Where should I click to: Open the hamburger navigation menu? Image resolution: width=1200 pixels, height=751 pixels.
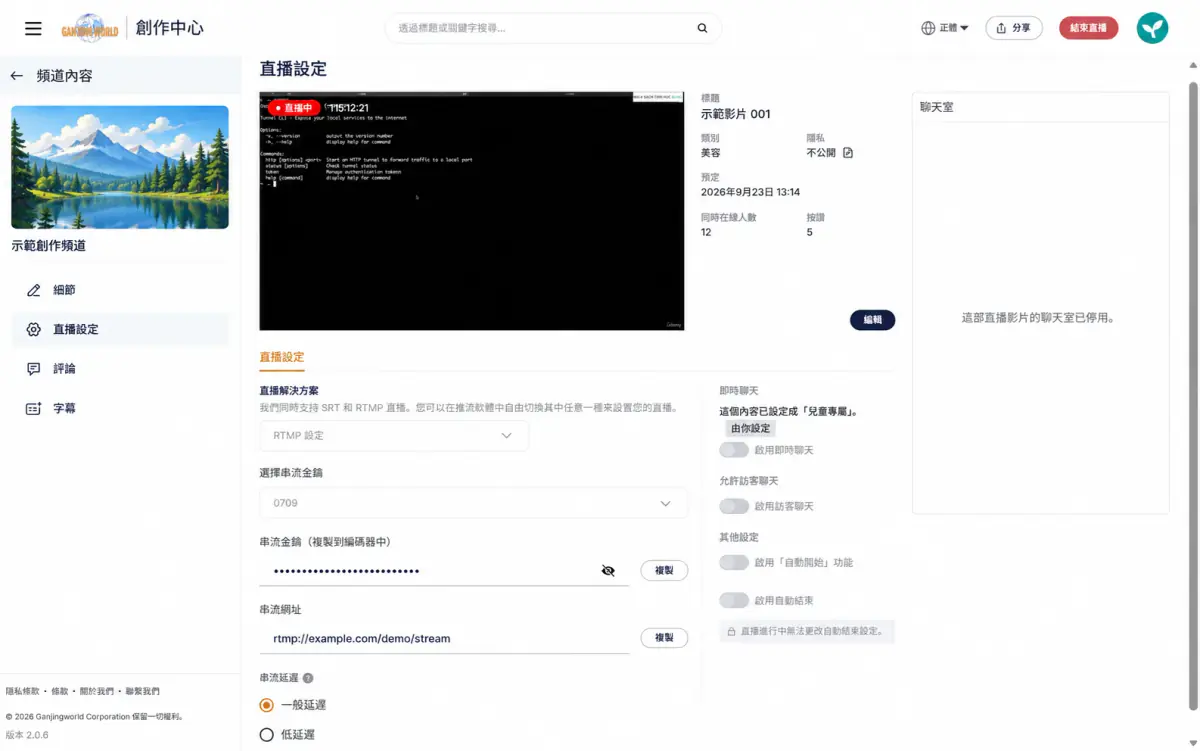[x=33, y=28]
